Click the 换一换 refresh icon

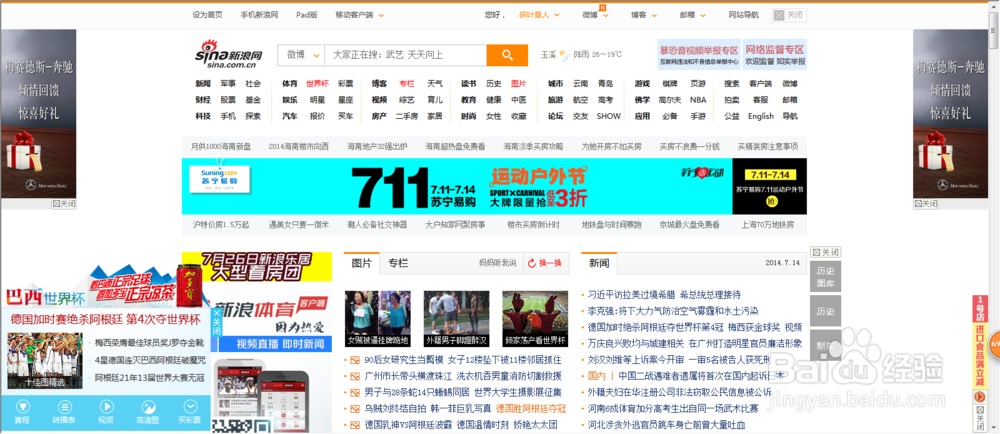531,263
